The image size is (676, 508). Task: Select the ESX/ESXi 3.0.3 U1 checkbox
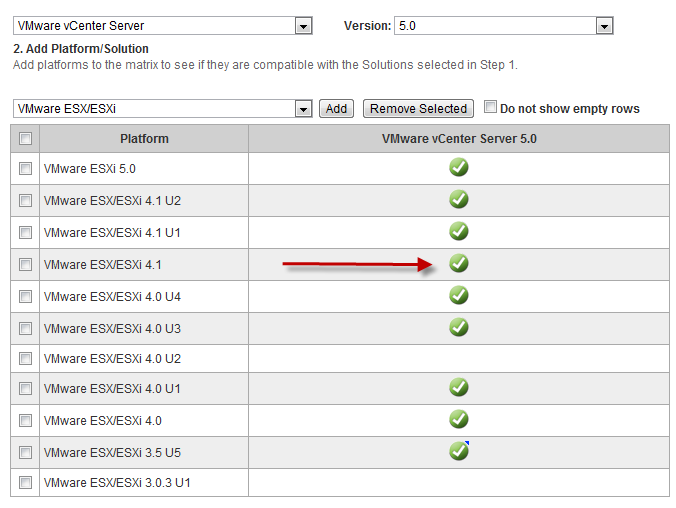pyautogui.click(x=25, y=482)
